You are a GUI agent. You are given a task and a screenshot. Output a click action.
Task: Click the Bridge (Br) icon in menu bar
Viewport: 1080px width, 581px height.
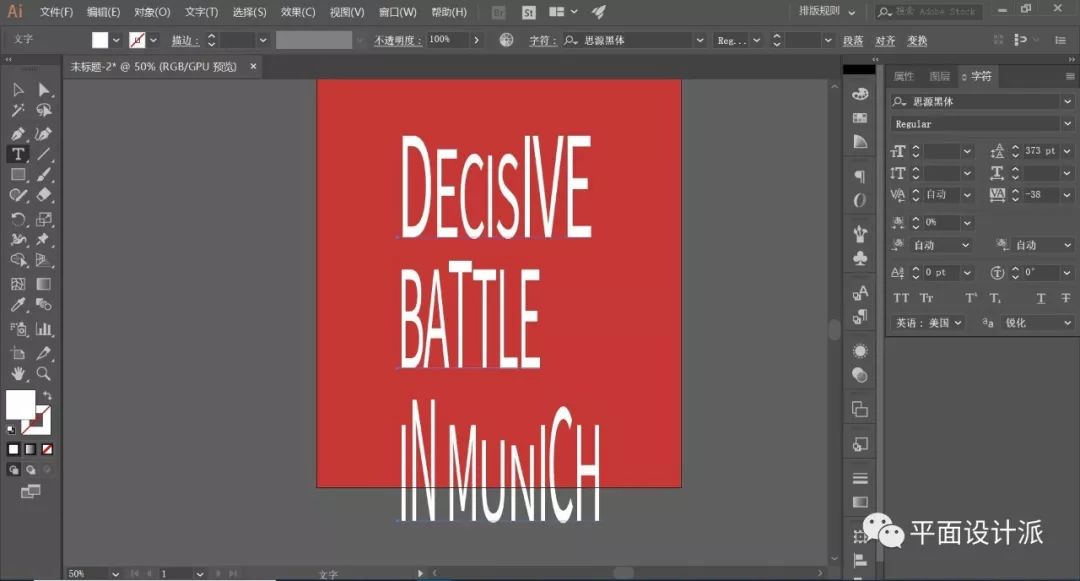pos(499,12)
